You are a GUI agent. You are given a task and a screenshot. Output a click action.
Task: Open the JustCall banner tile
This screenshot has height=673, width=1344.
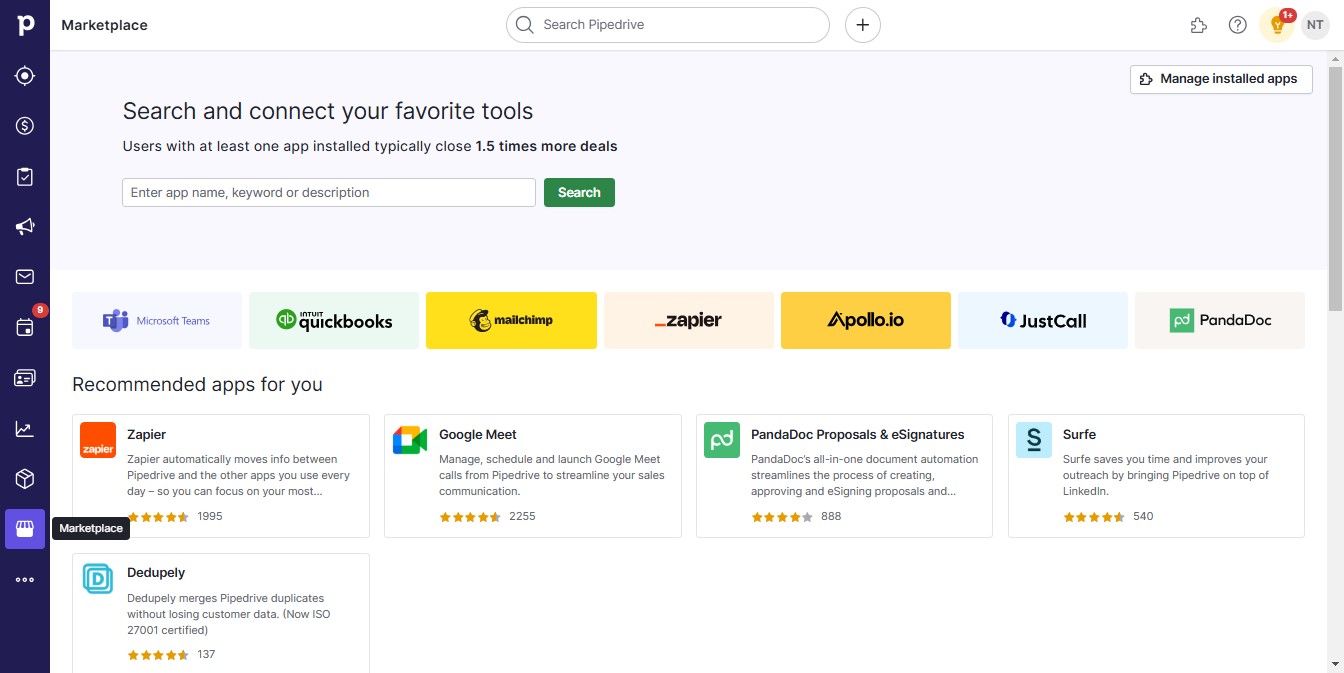tap(1043, 321)
